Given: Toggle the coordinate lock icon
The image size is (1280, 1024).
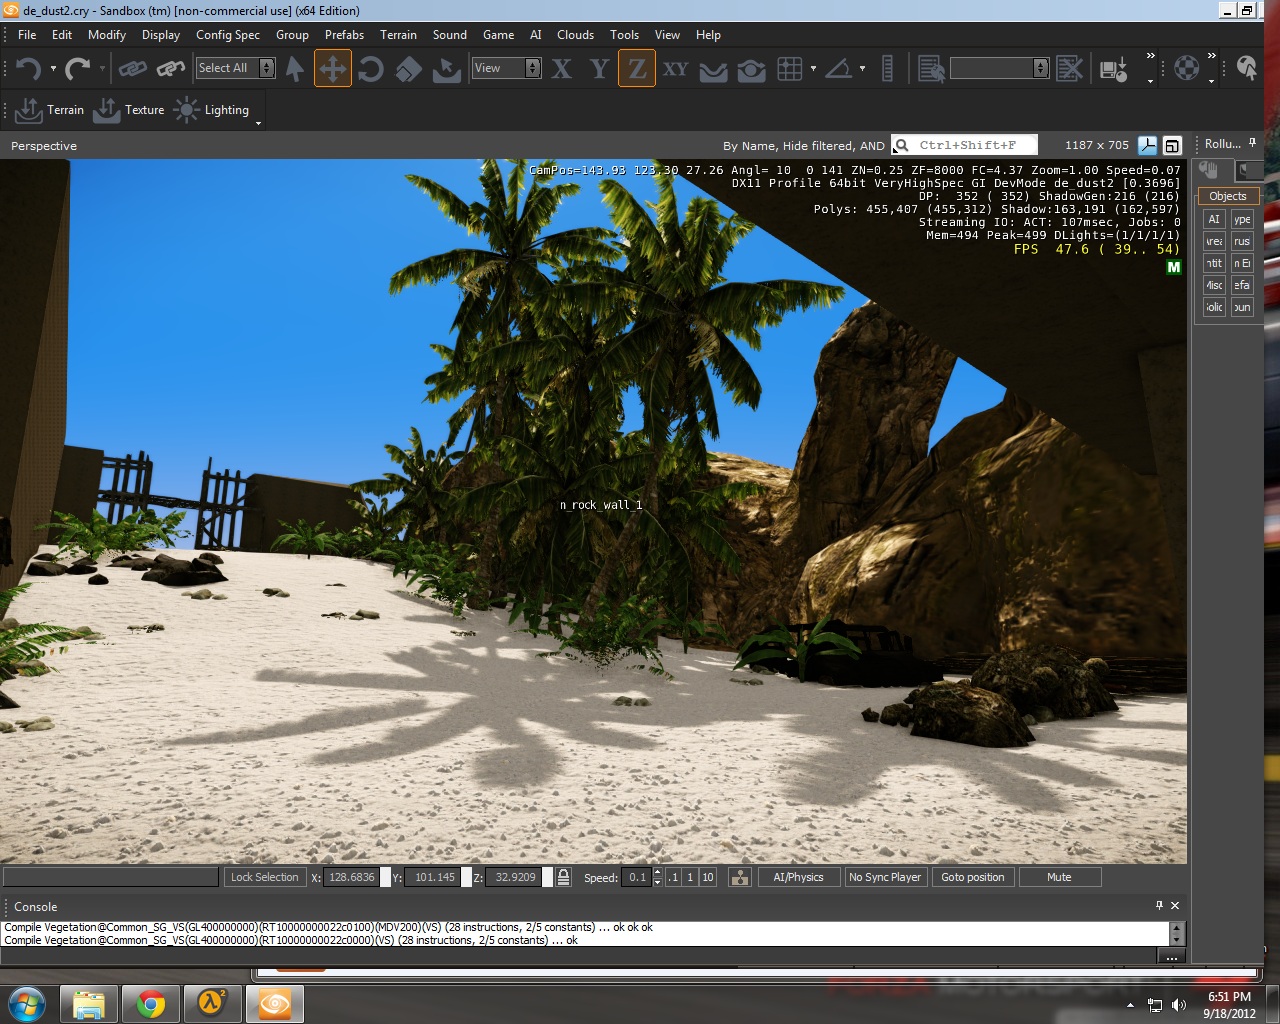Looking at the screenshot, I should (563, 877).
